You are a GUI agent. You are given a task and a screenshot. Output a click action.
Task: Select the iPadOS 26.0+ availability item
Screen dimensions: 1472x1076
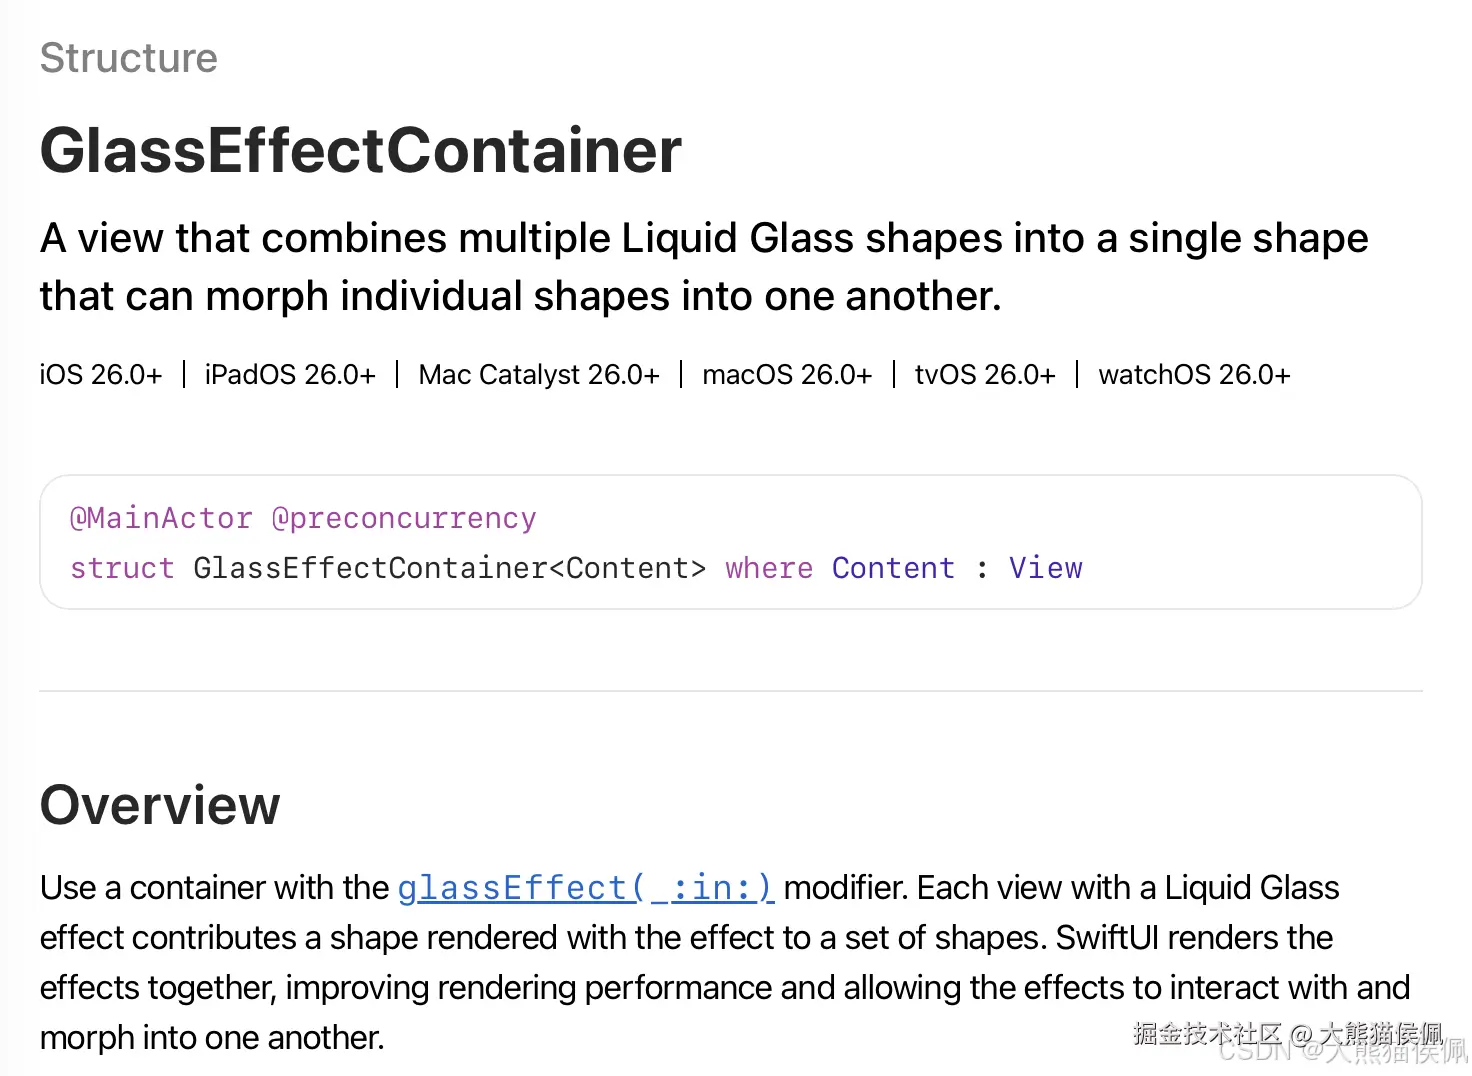[x=290, y=375]
